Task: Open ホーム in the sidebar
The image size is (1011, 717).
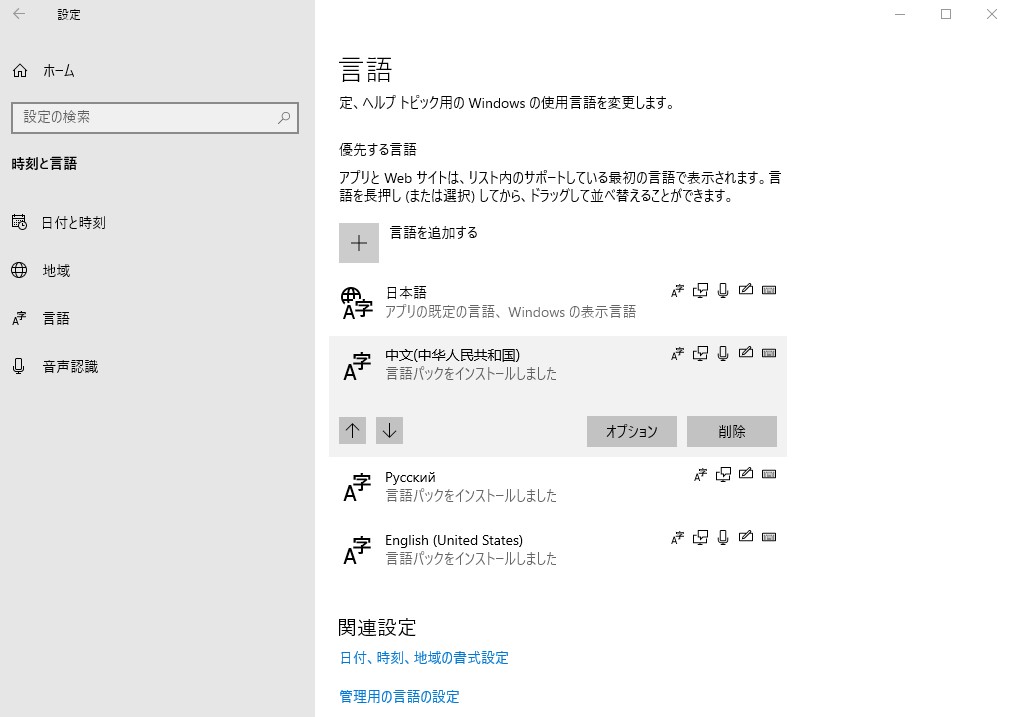Action: click(58, 71)
